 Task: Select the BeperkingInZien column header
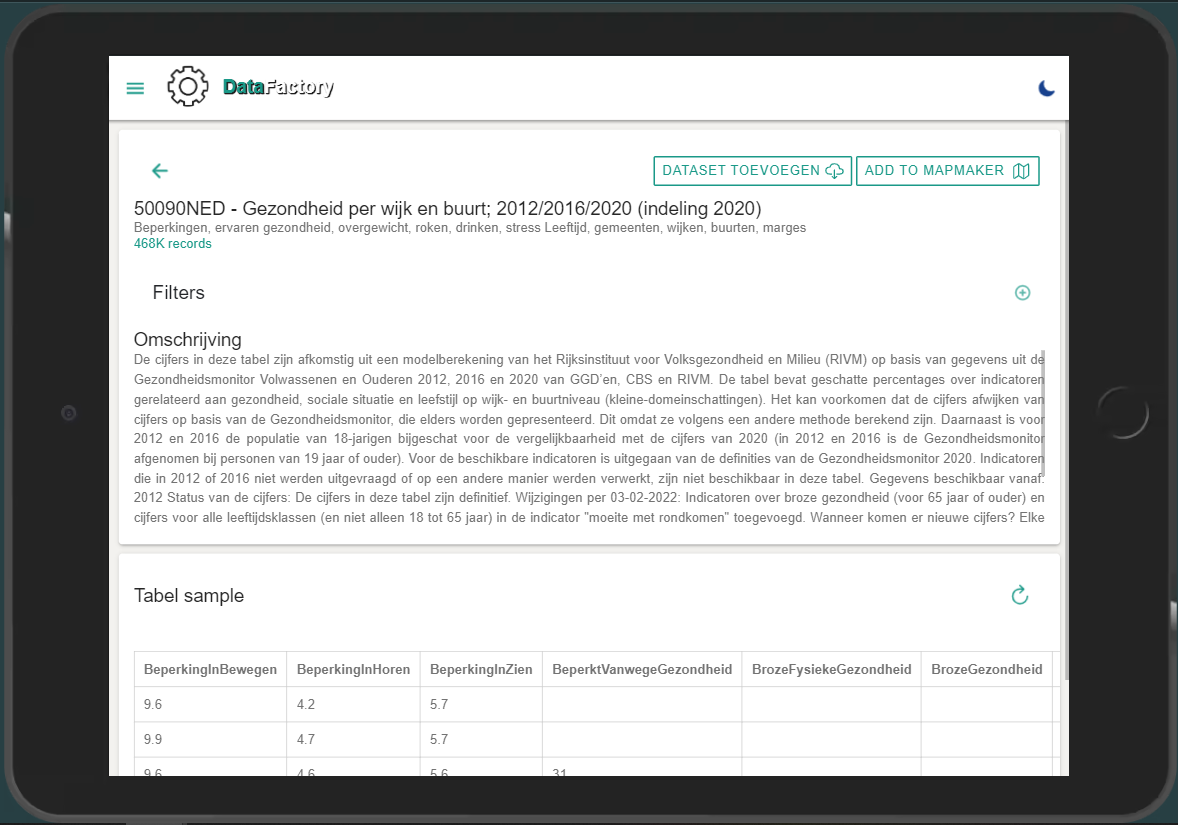480,669
